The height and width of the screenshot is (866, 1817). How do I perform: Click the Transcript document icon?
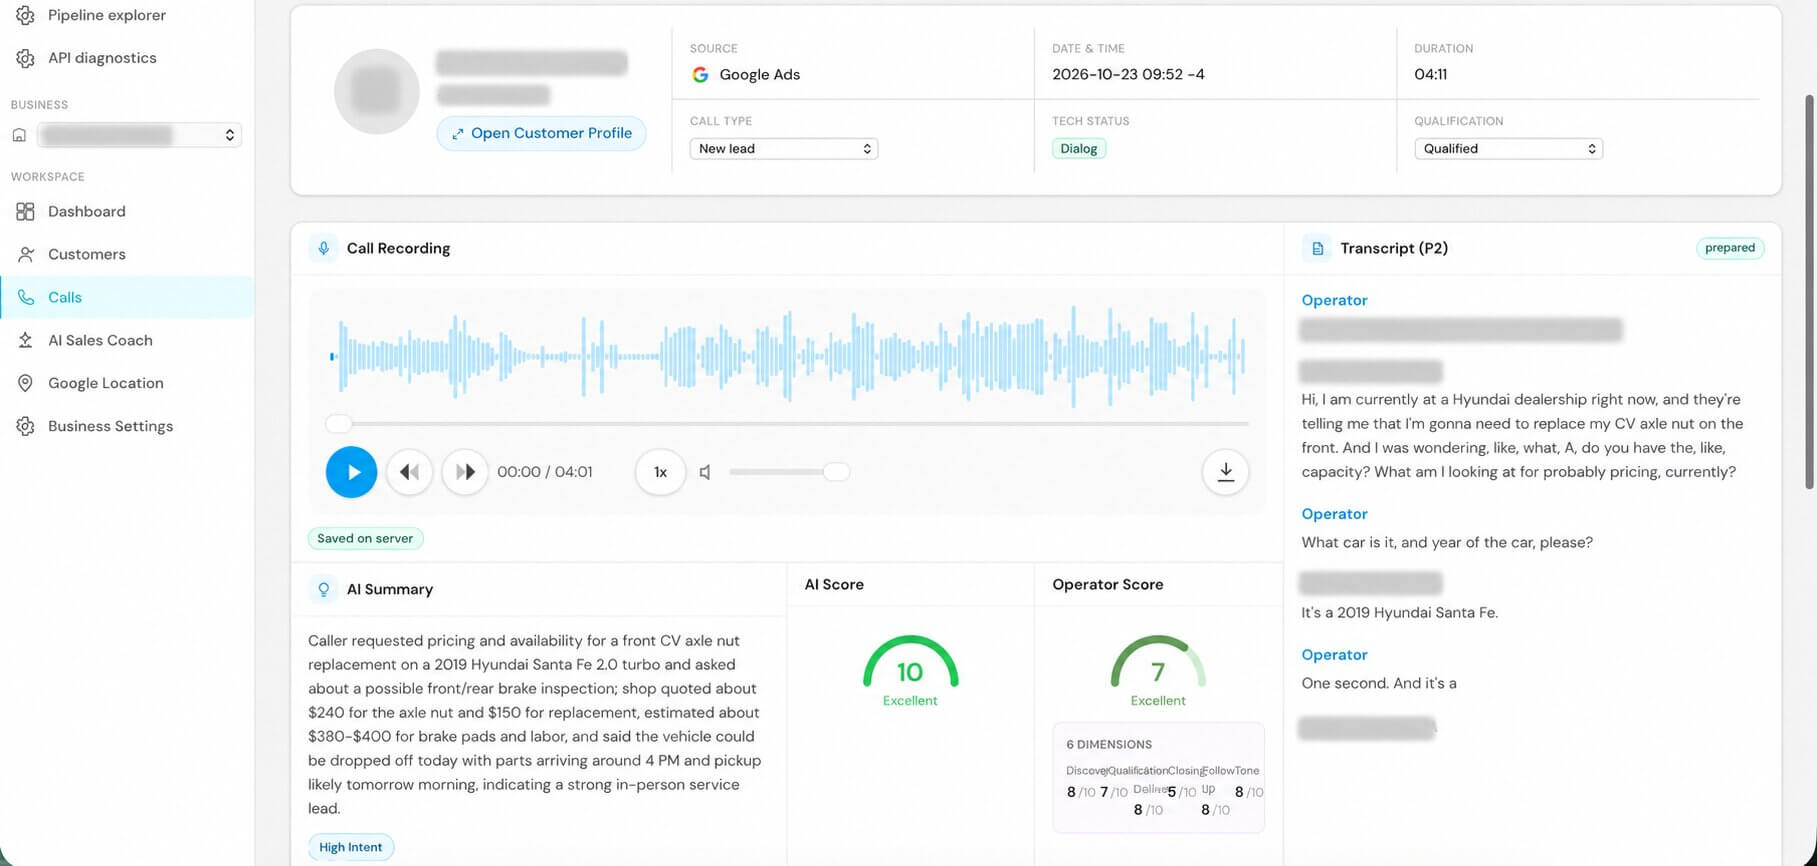[1317, 248]
